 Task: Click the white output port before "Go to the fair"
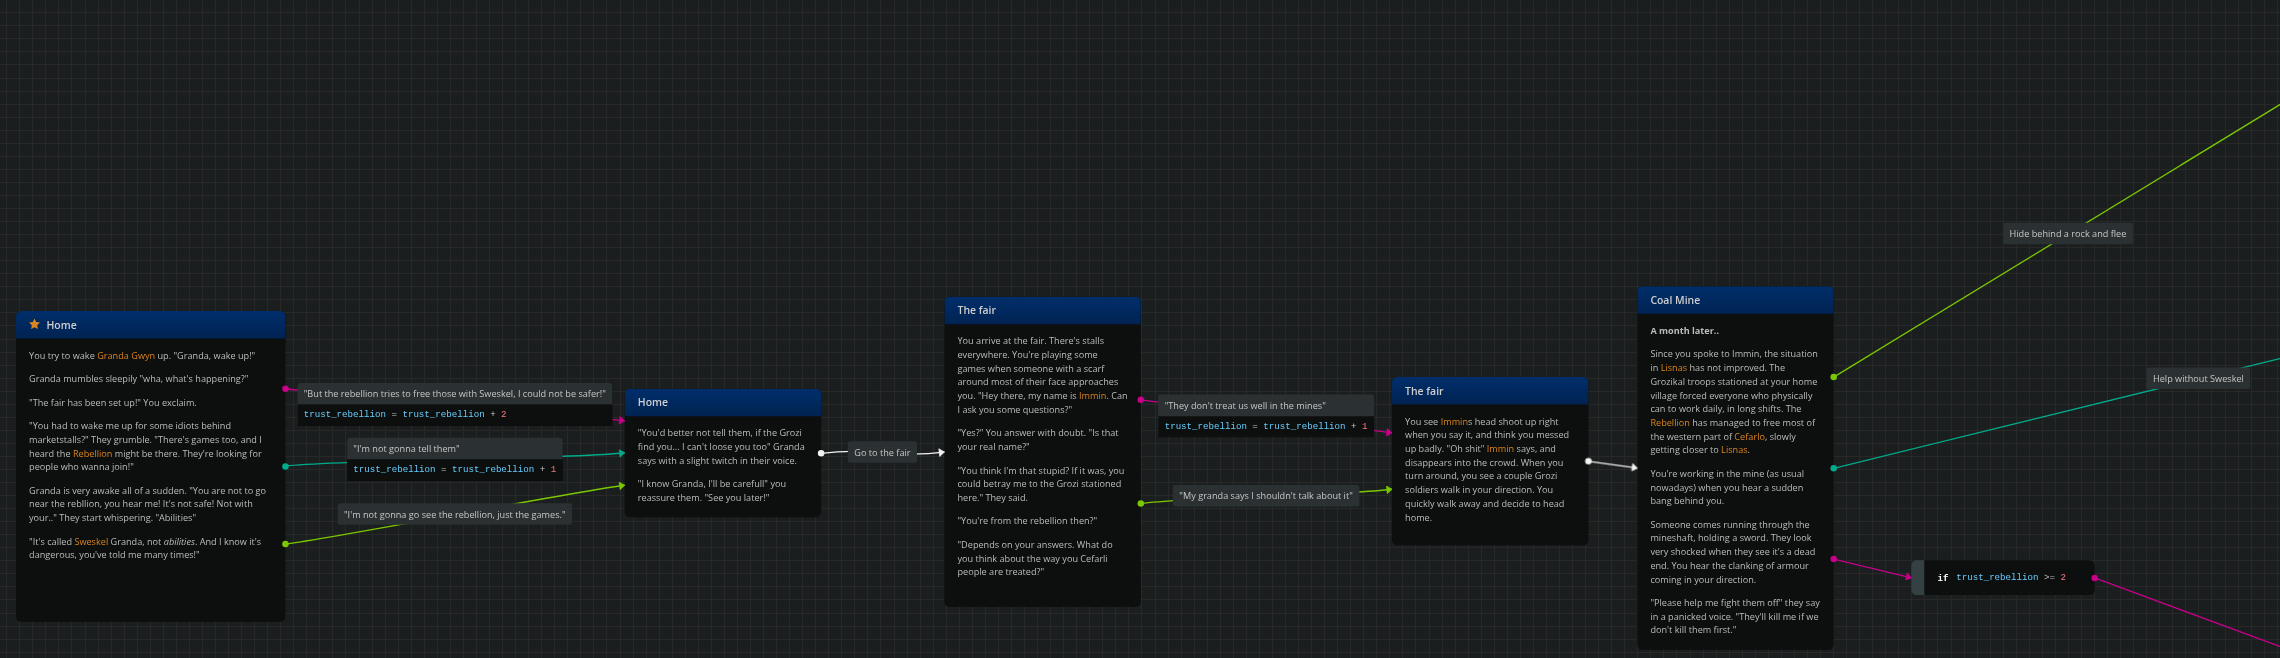tap(821, 453)
